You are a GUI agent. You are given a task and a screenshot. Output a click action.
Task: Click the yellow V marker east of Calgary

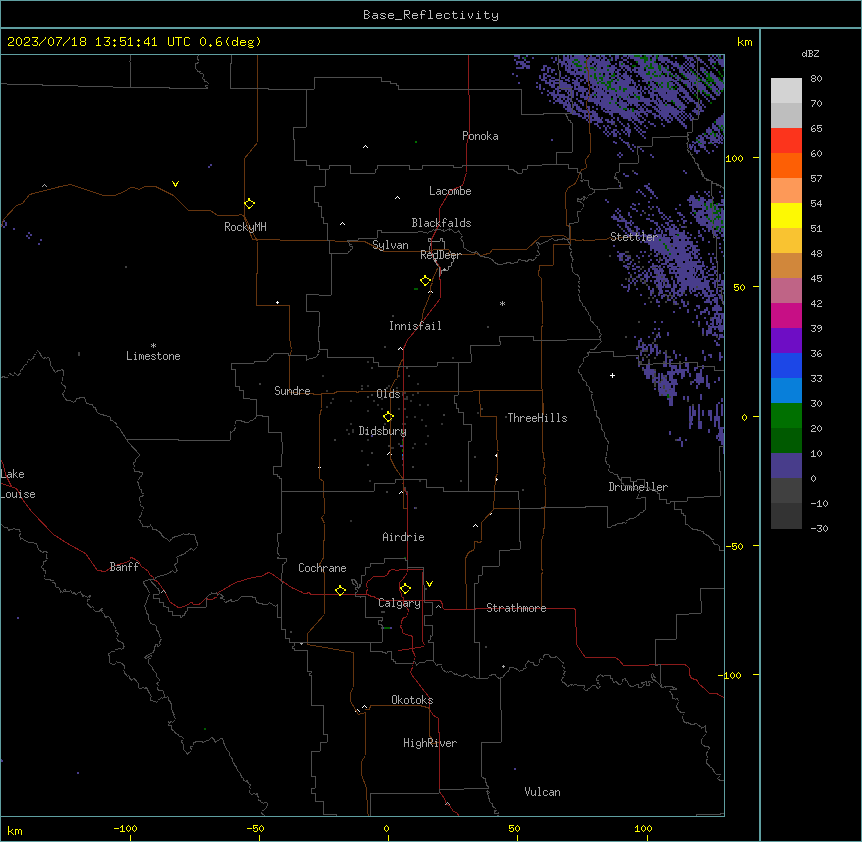coord(429,584)
